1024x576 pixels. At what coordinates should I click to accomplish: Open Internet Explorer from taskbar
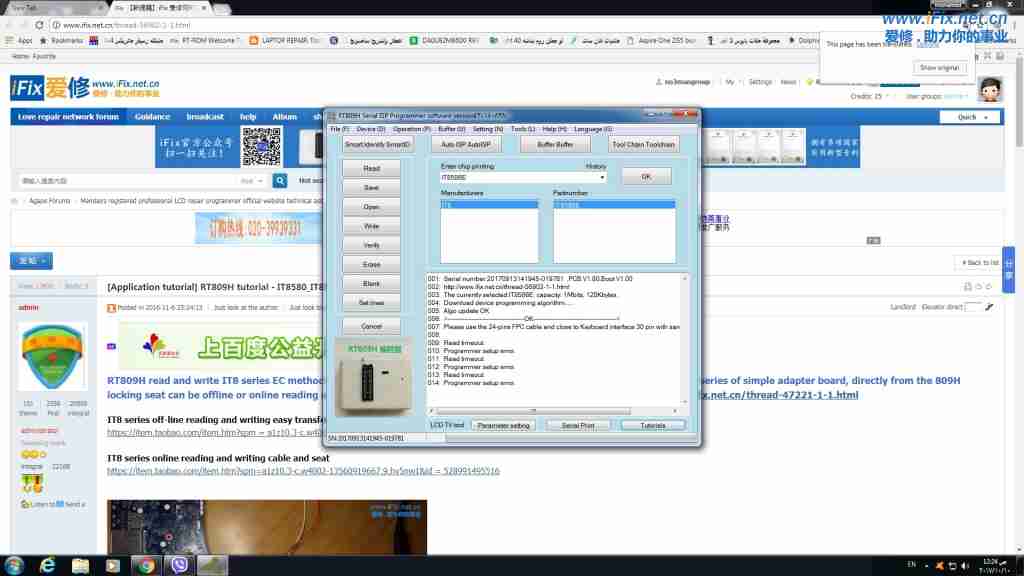(47, 565)
